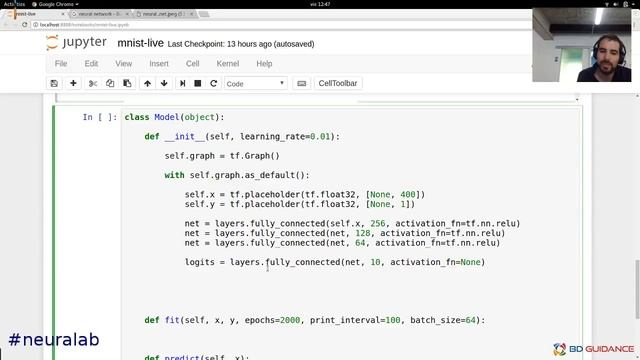Click 'epochs=2000' in fit definition
This screenshot has width=640, height=360.
pyautogui.click(x=272, y=320)
